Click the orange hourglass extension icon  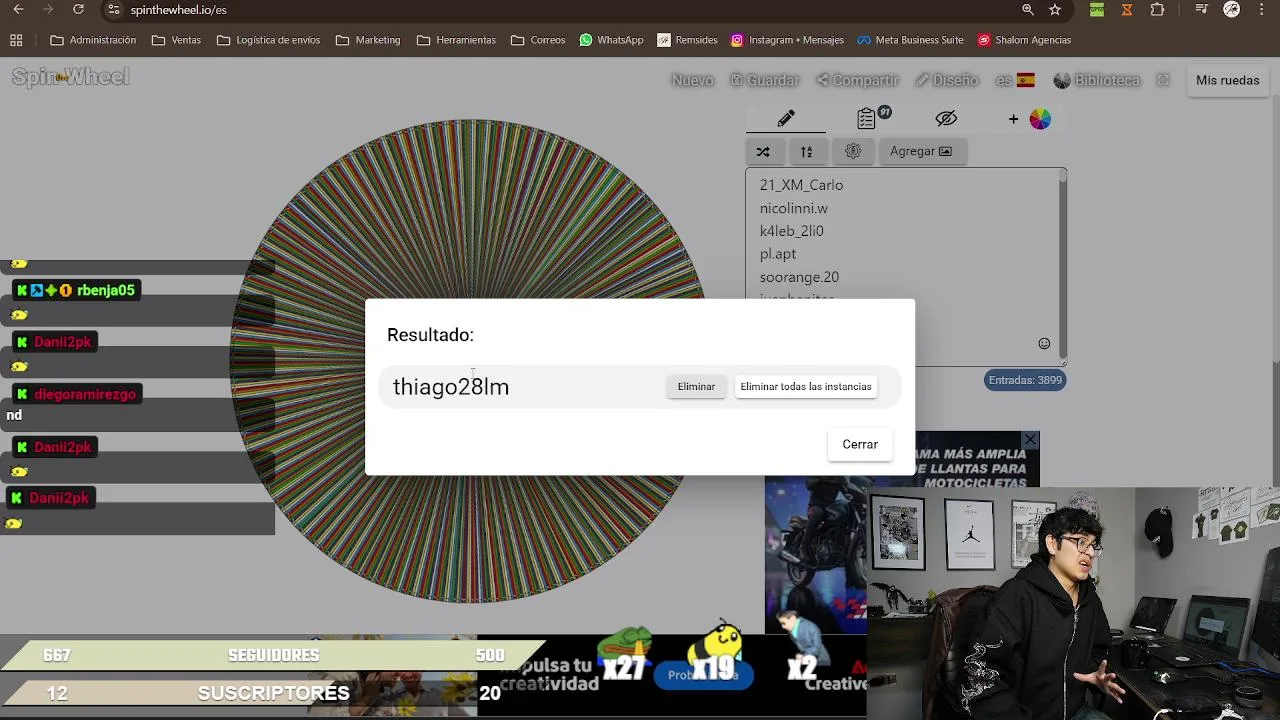pos(1127,10)
